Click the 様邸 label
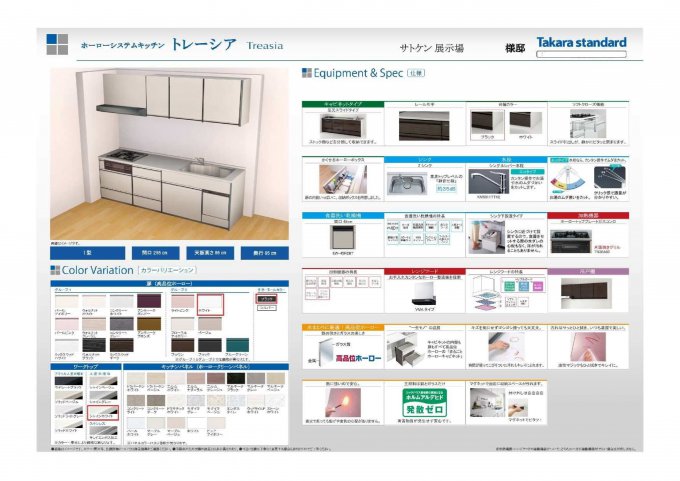The height and width of the screenshot is (481, 680). [515, 48]
